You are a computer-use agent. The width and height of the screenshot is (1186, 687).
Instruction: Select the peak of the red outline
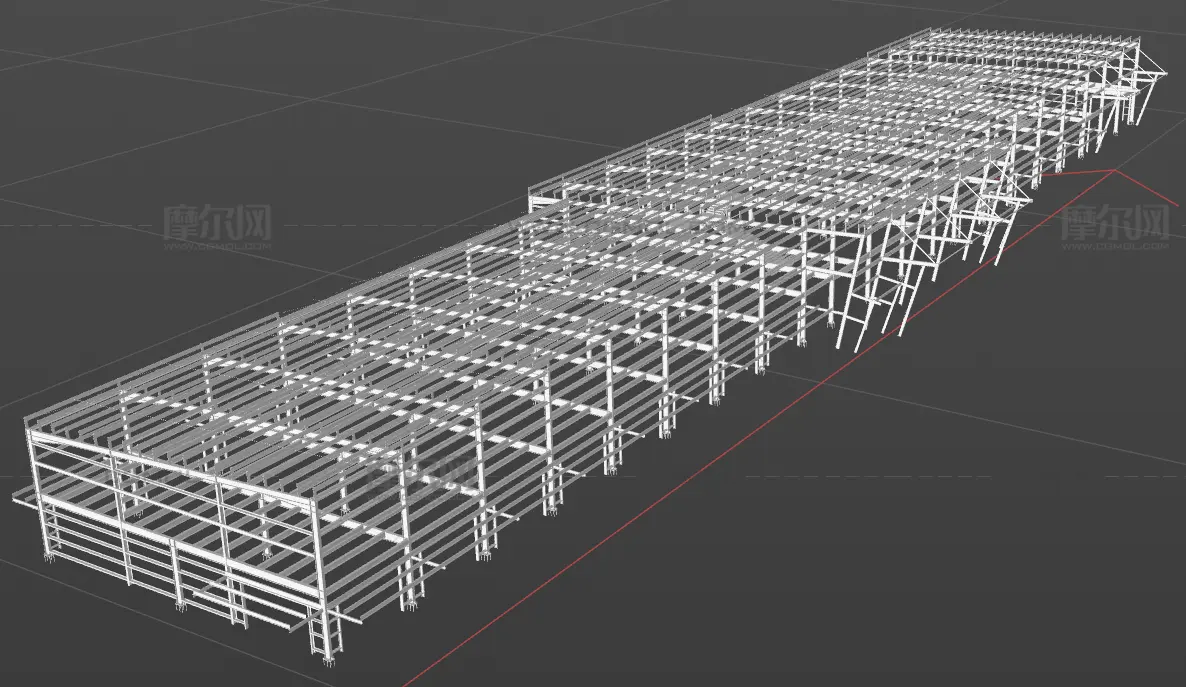point(1115,172)
